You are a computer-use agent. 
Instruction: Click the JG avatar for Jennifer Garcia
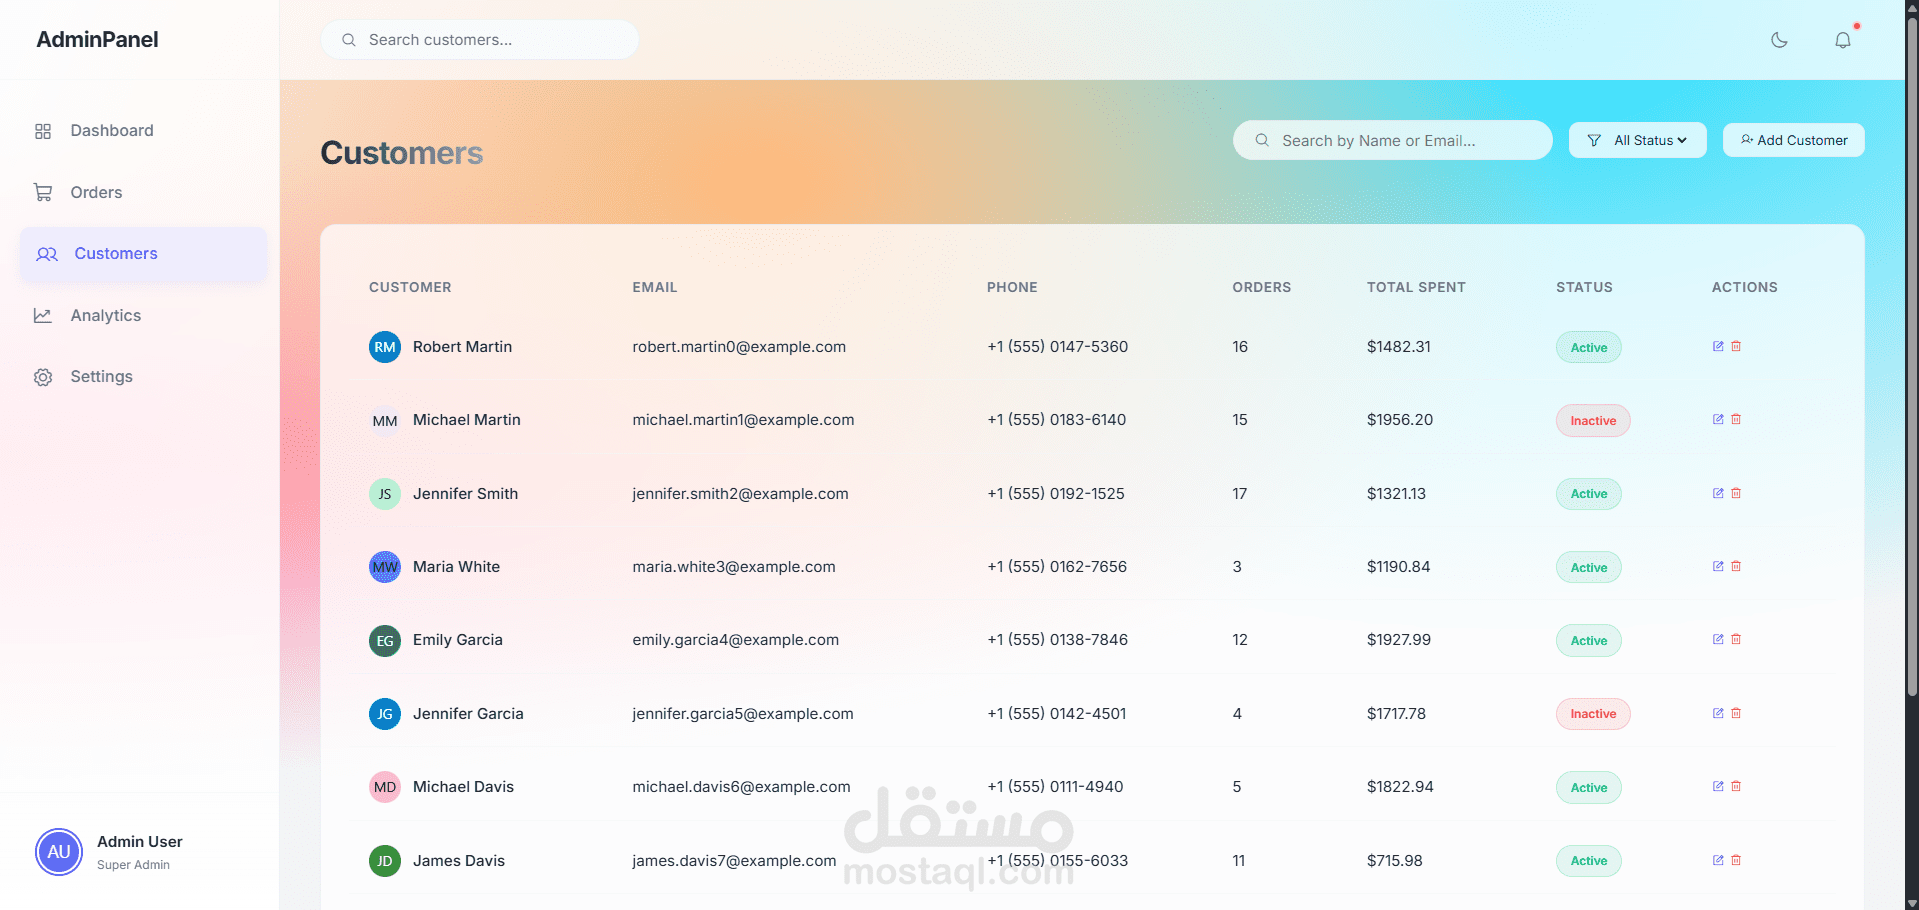pyautogui.click(x=385, y=714)
